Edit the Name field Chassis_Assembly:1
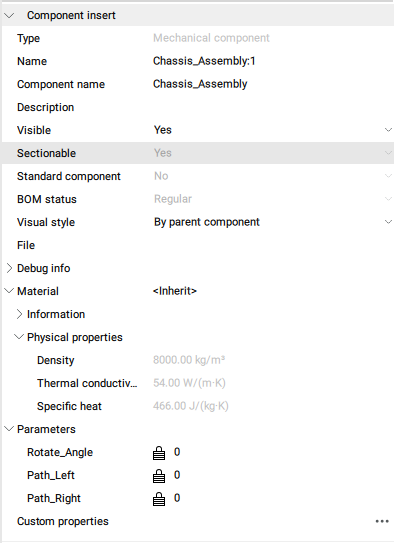The height and width of the screenshot is (543, 394). point(204,61)
